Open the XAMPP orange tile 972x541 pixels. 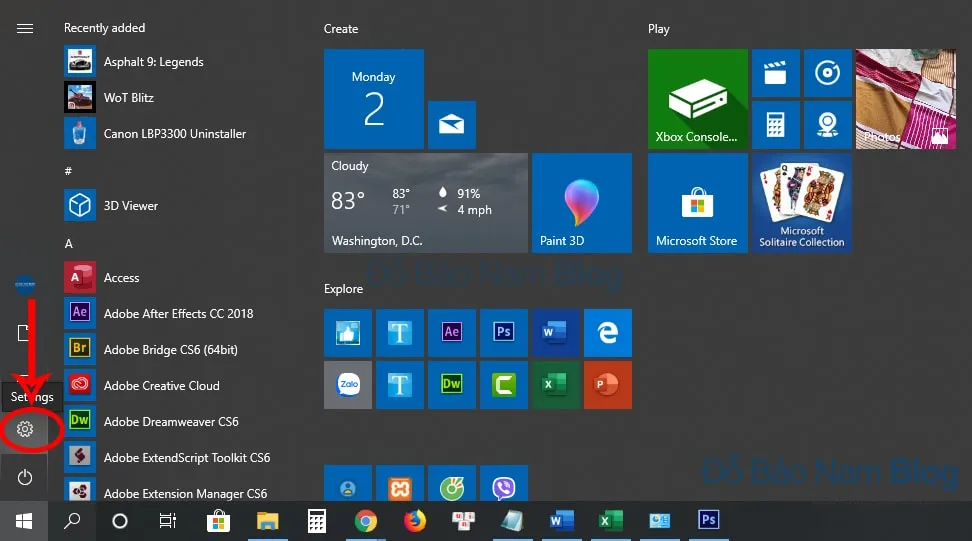(x=400, y=483)
